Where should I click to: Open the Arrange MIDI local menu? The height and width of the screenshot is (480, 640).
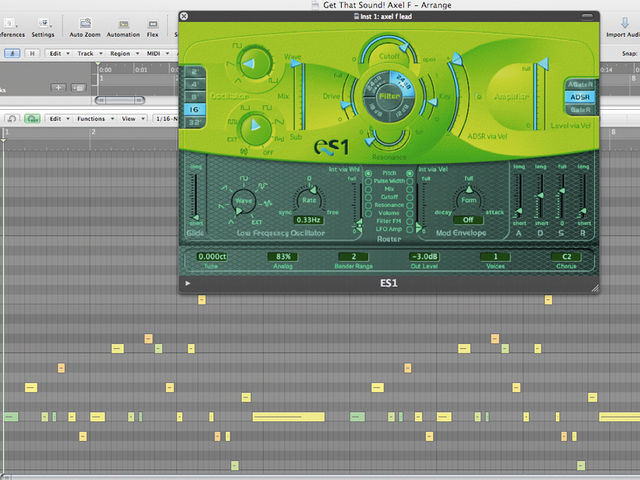coord(157,53)
